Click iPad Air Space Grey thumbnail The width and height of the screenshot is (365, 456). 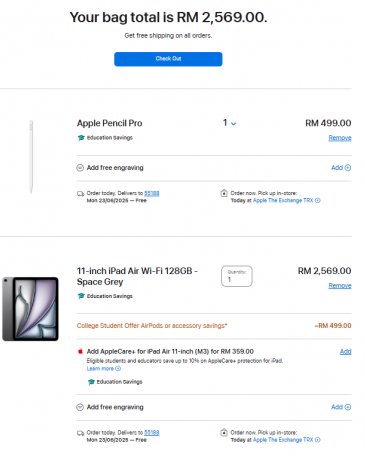[x=30, y=309]
